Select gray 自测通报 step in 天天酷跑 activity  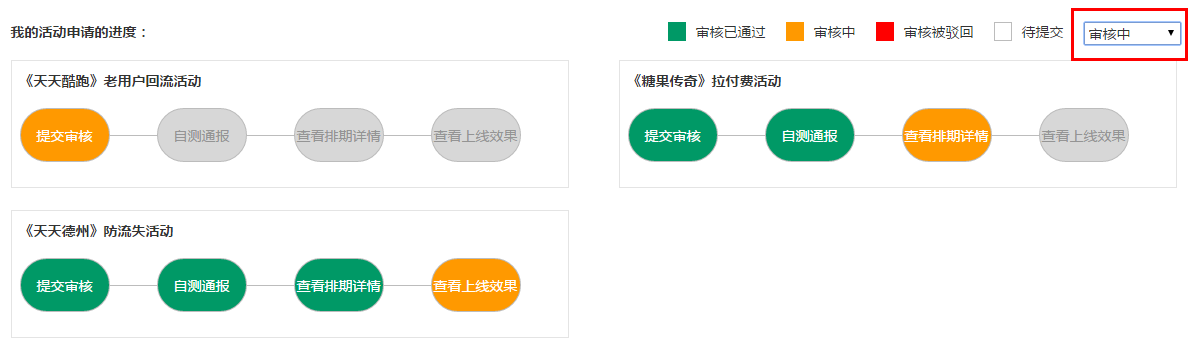202,136
